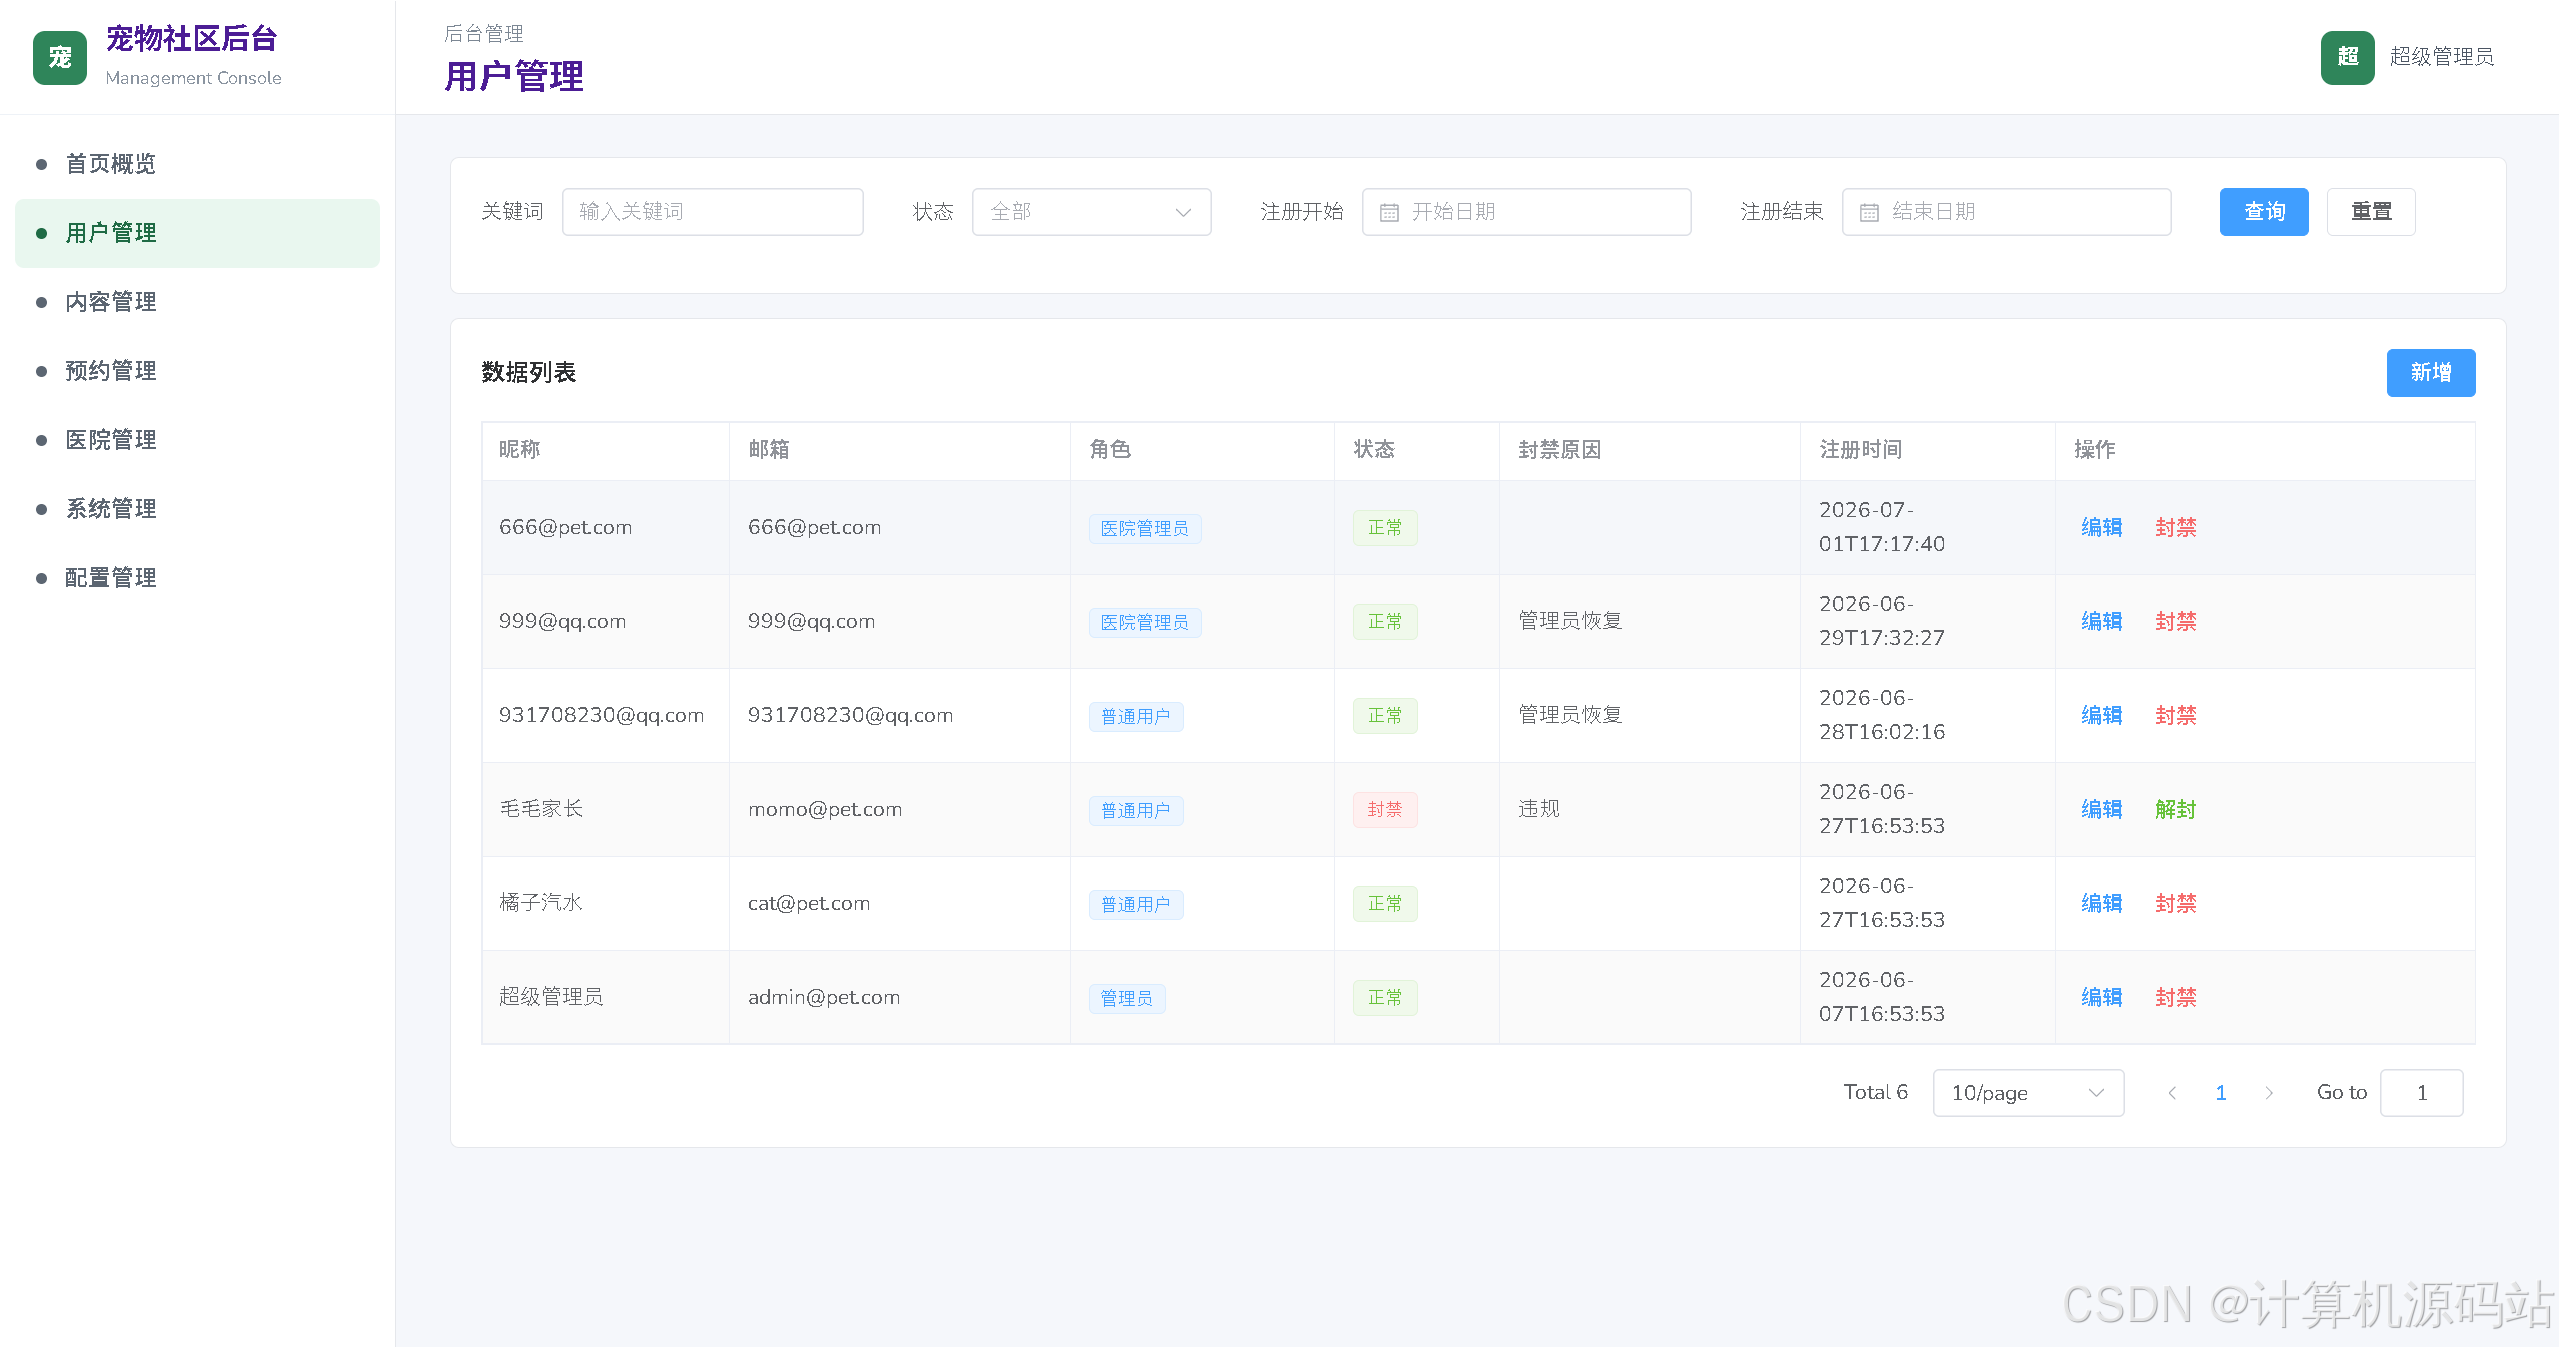Viewport: 2559px width, 1347px height.
Task: Click the 结束日期 date field
Action: [x=2006, y=212]
